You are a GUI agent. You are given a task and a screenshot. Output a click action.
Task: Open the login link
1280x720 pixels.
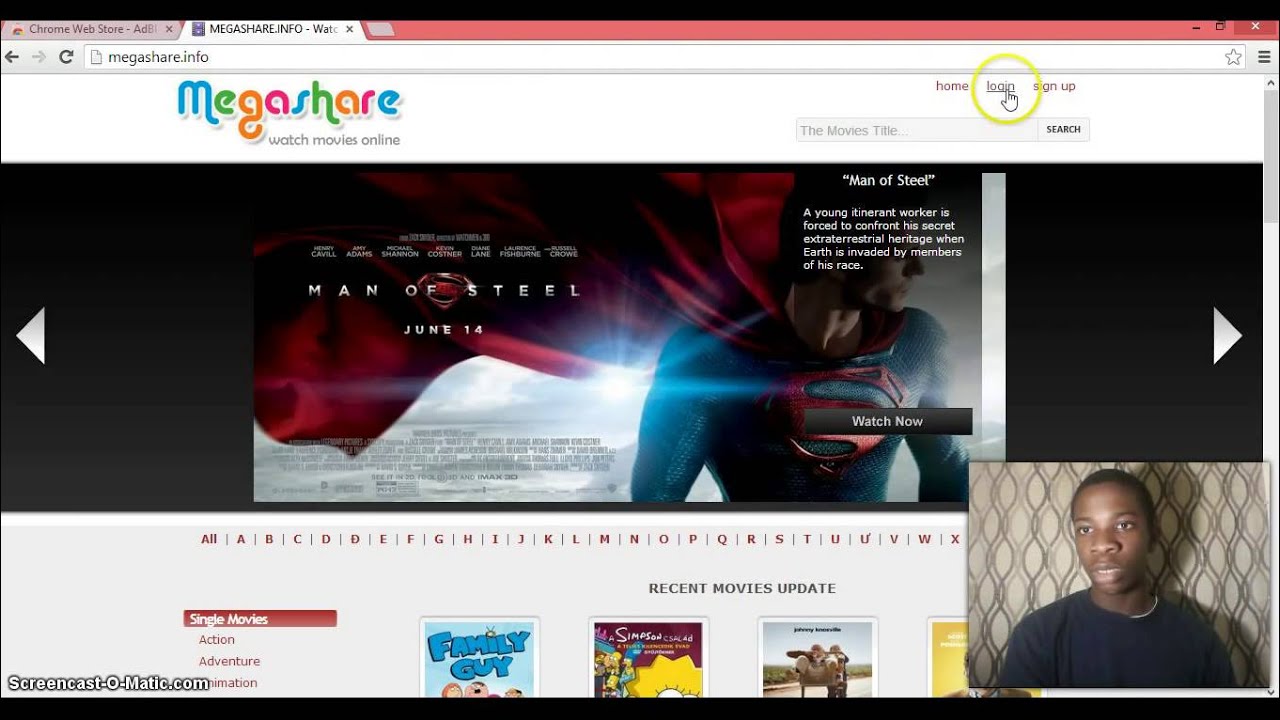click(x=1000, y=86)
